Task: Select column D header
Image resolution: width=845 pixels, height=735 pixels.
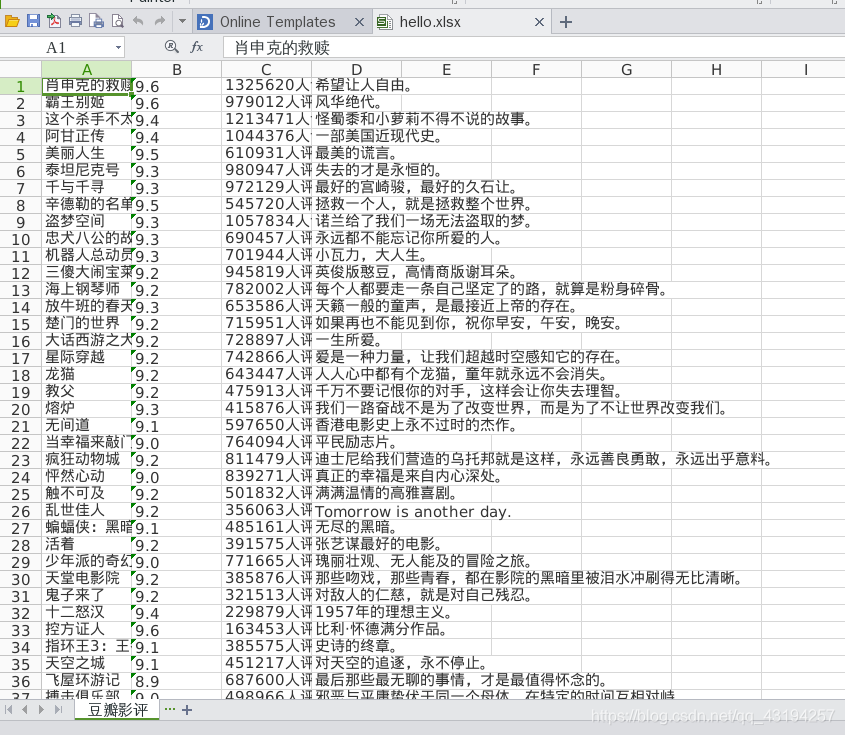Action: (x=356, y=70)
